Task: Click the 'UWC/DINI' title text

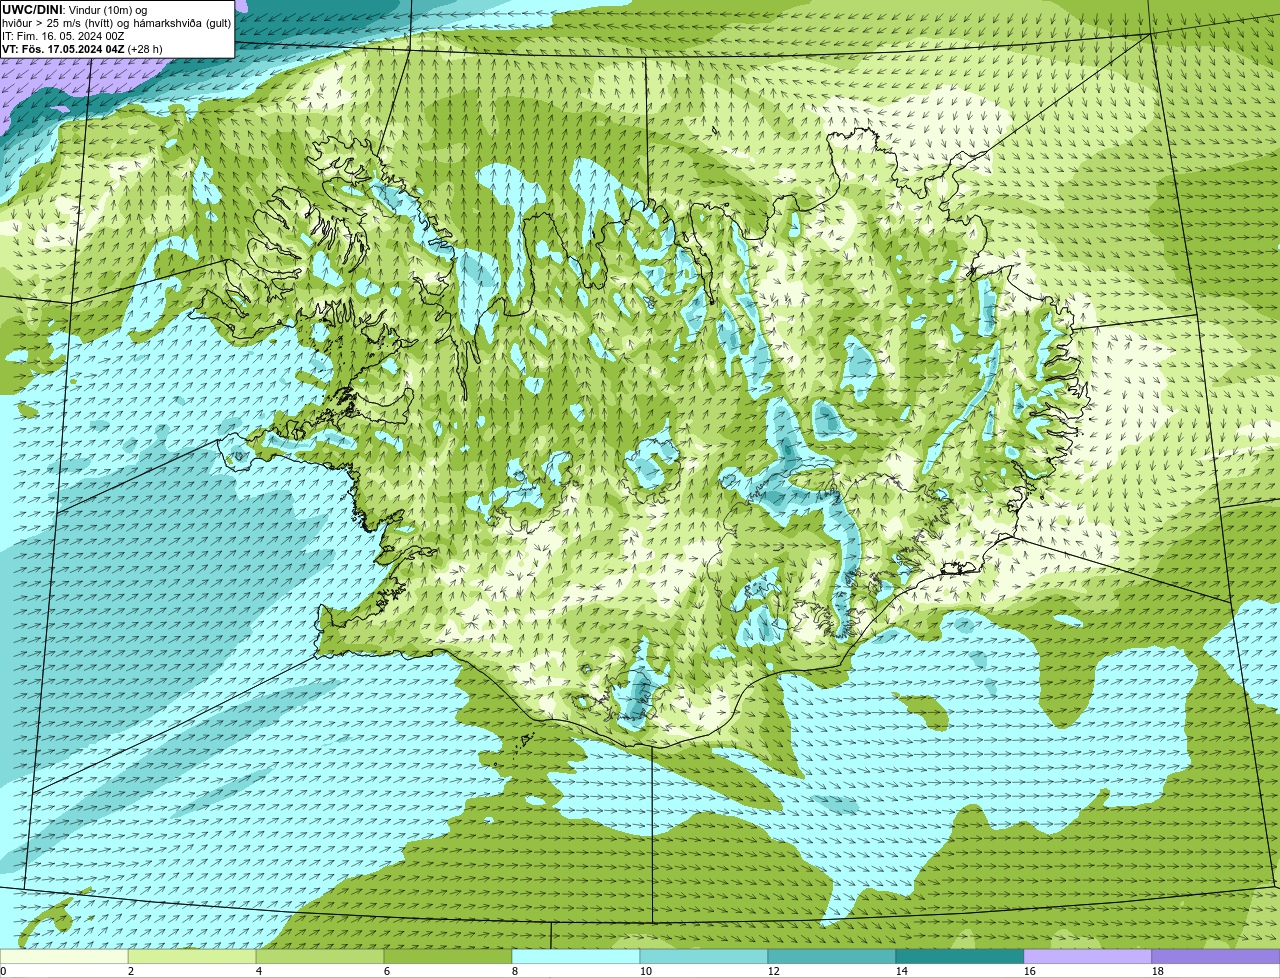Action: pos(32,9)
